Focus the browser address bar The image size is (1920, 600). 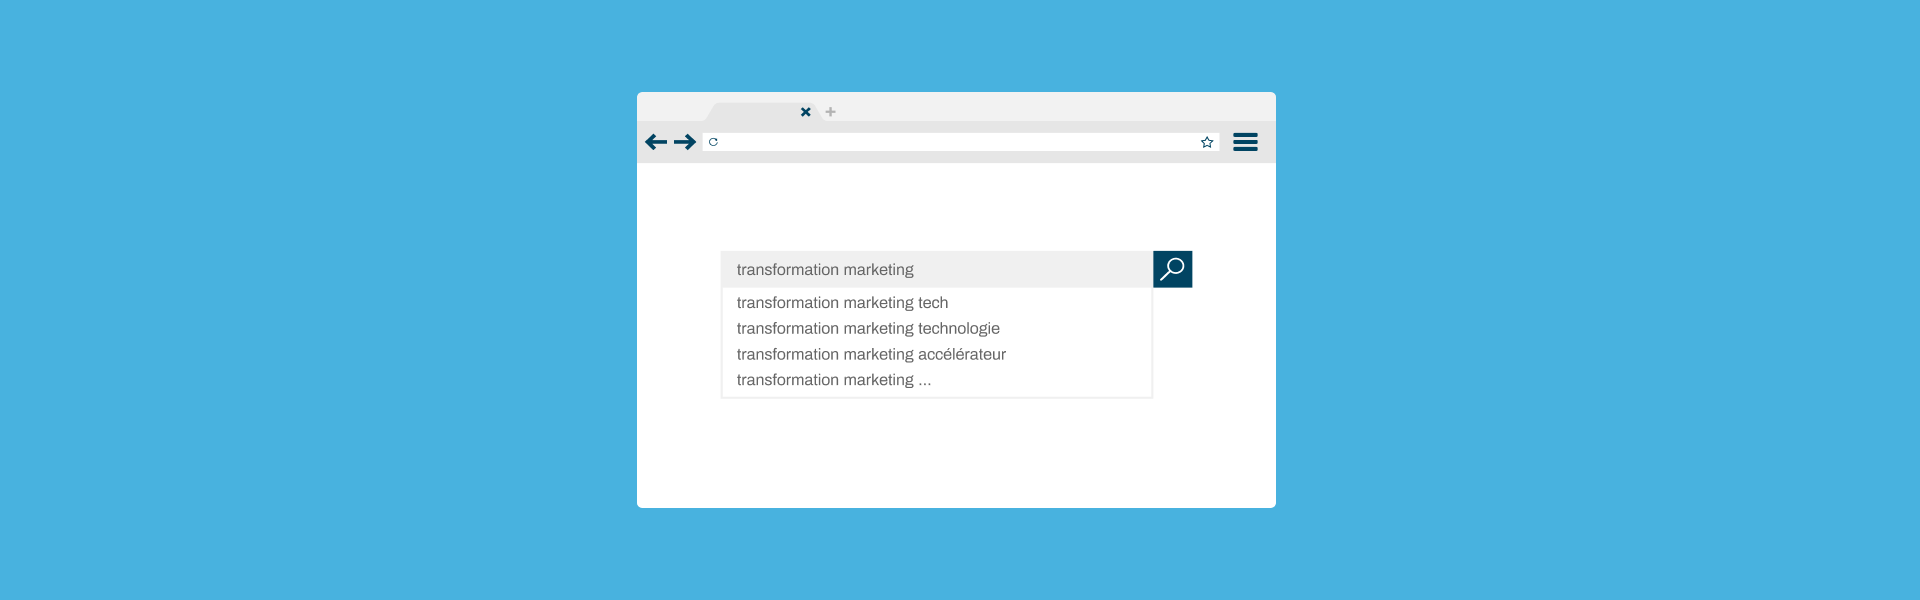tap(950, 142)
